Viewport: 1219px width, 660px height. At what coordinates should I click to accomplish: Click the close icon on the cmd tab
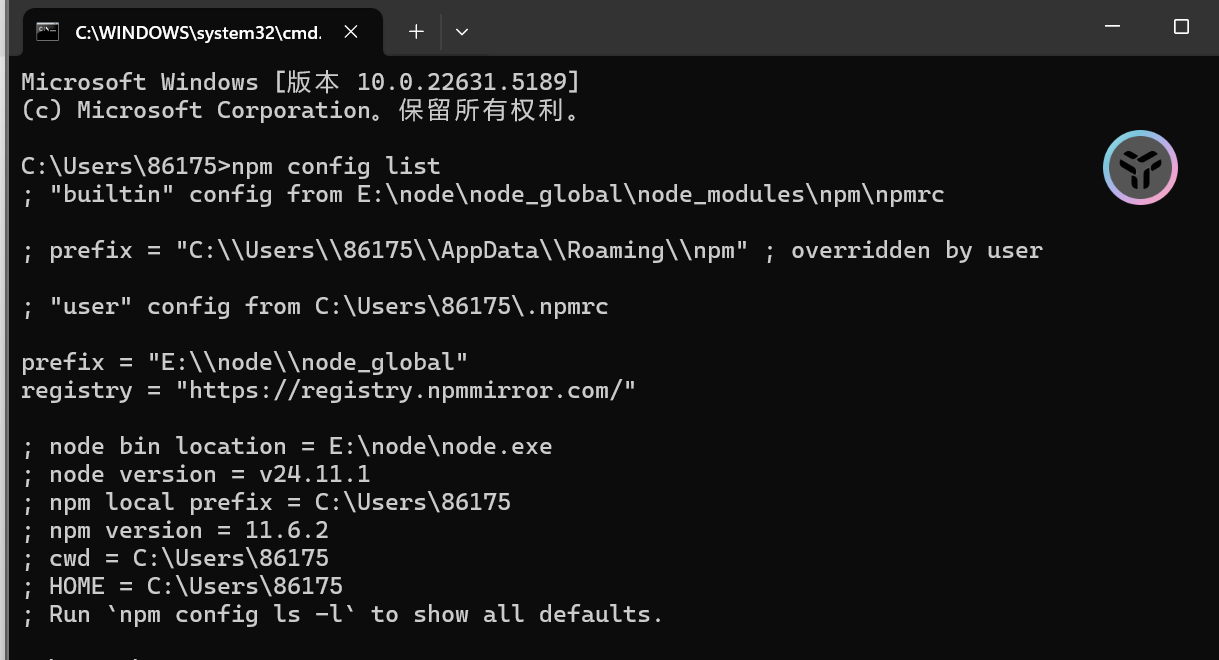pyautogui.click(x=350, y=31)
